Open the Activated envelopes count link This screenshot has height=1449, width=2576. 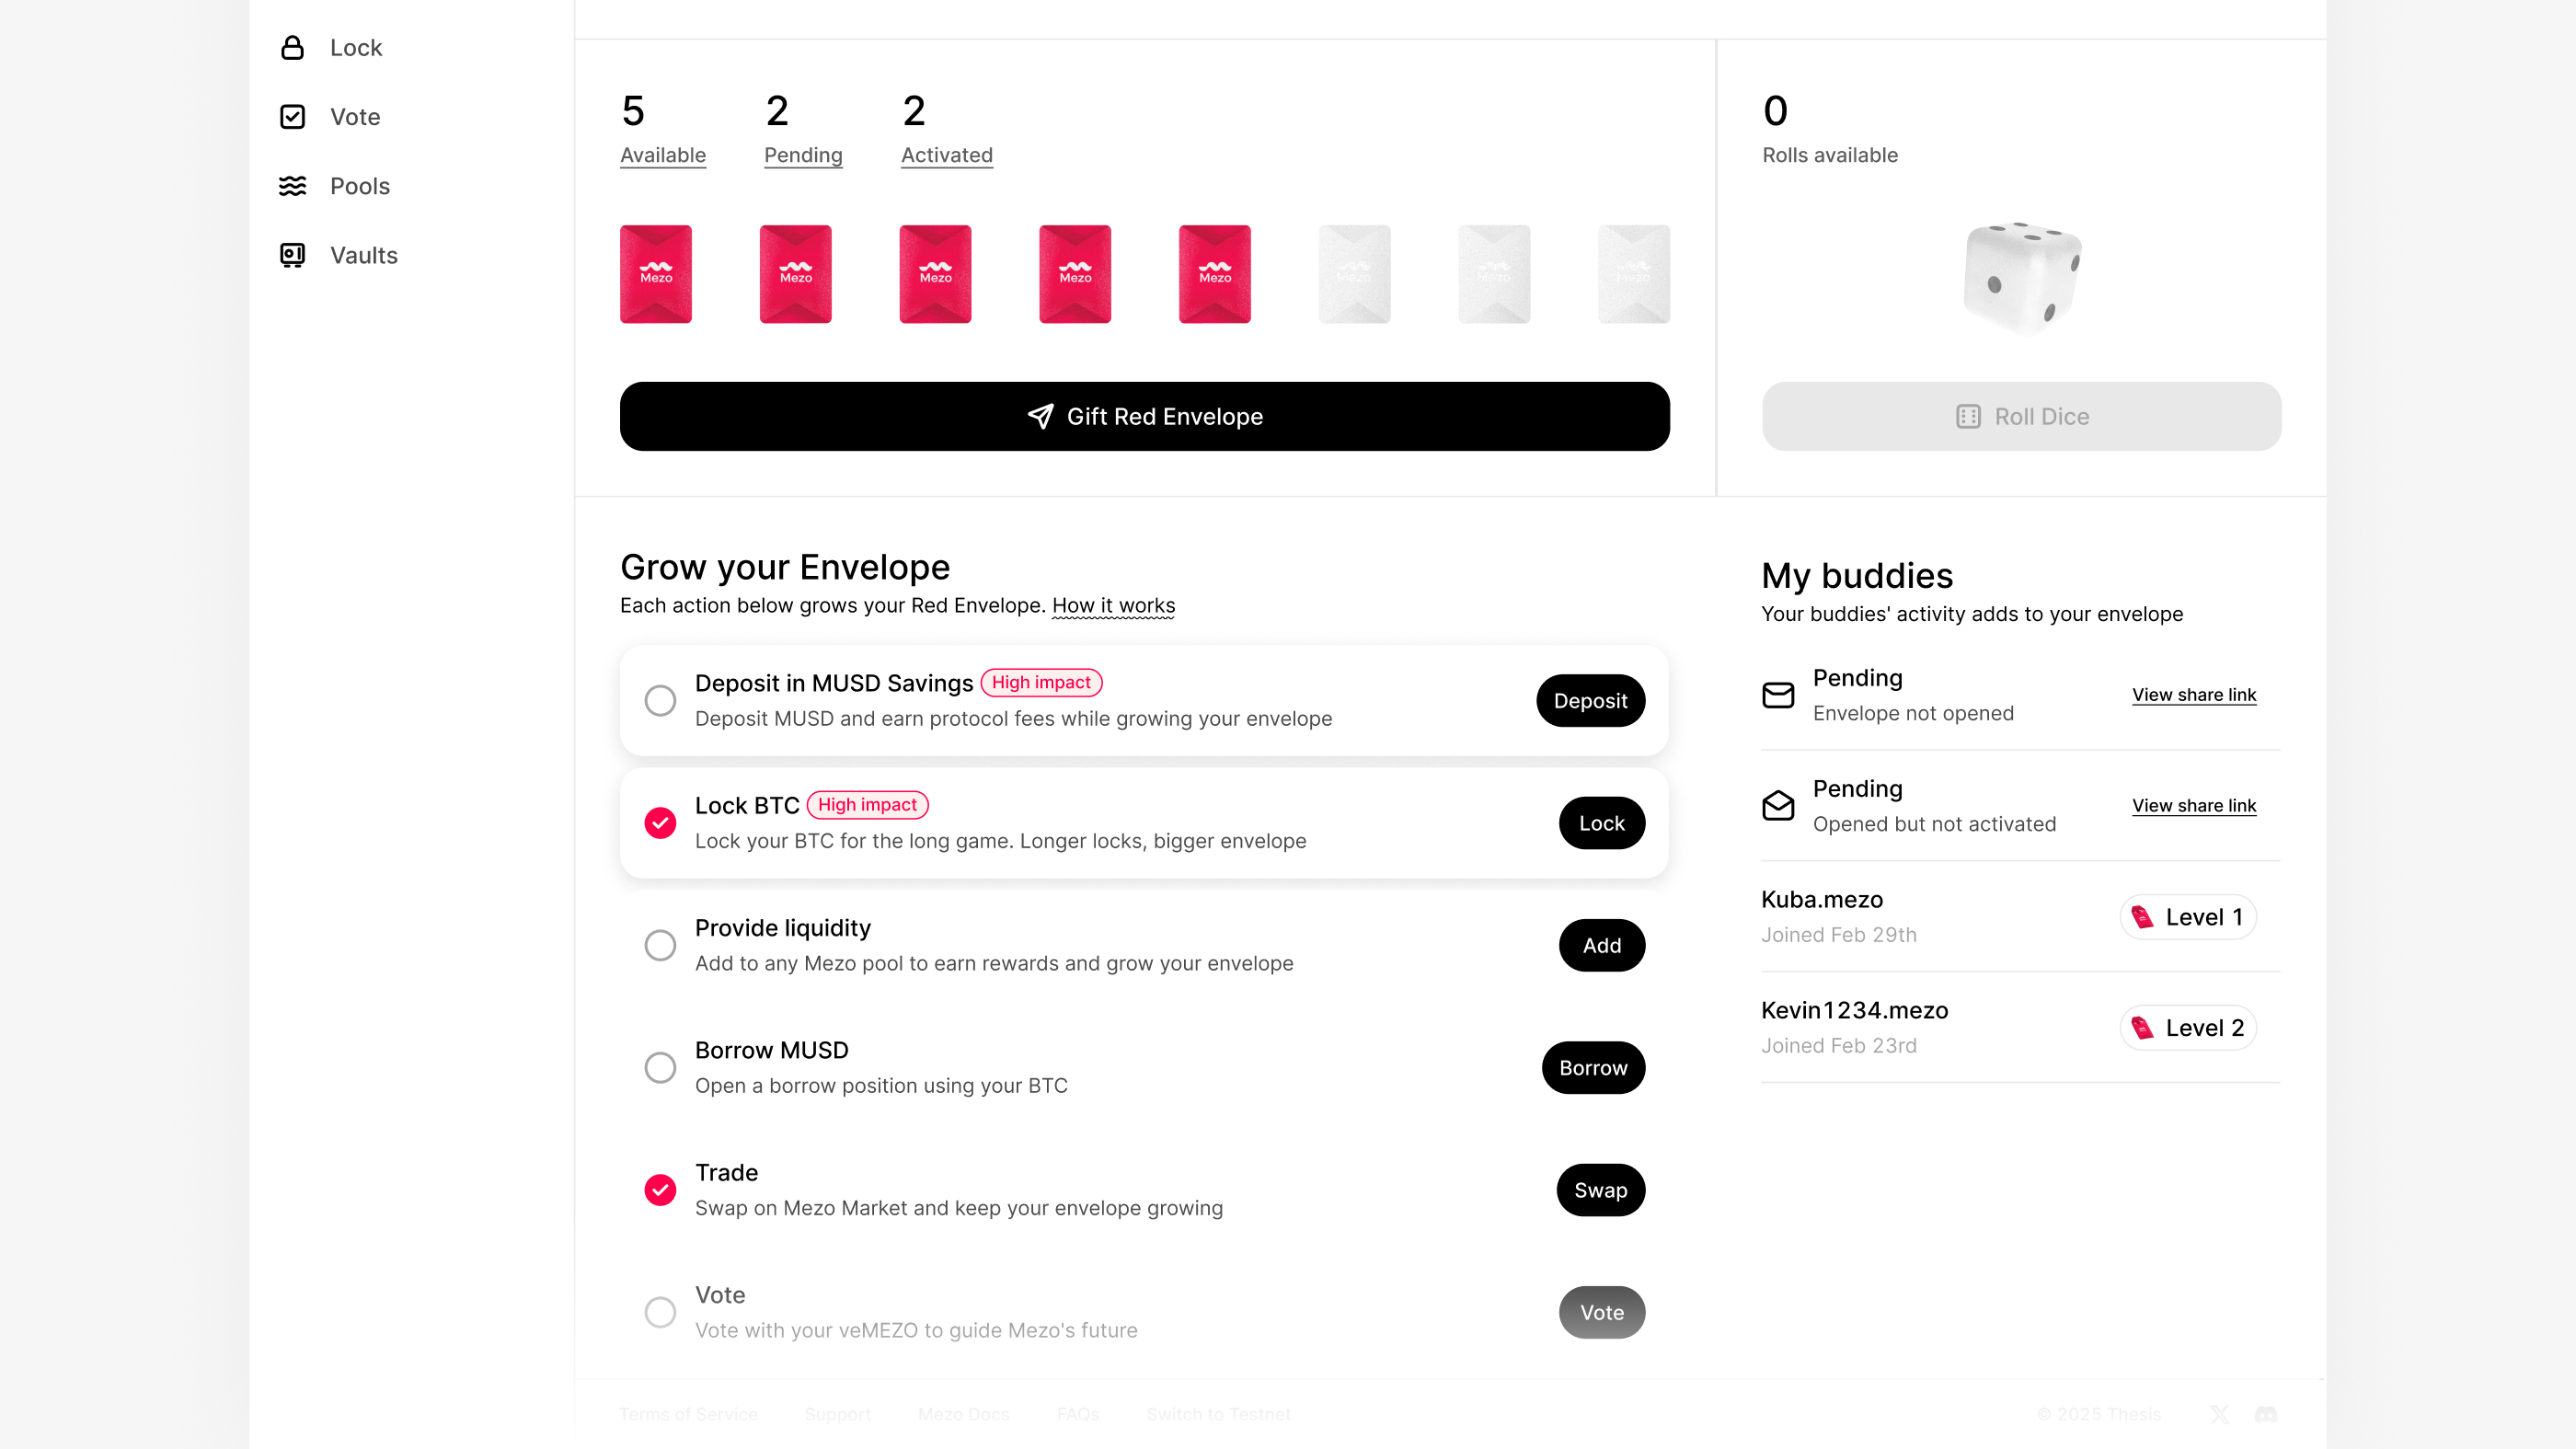pyautogui.click(x=946, y=155)
